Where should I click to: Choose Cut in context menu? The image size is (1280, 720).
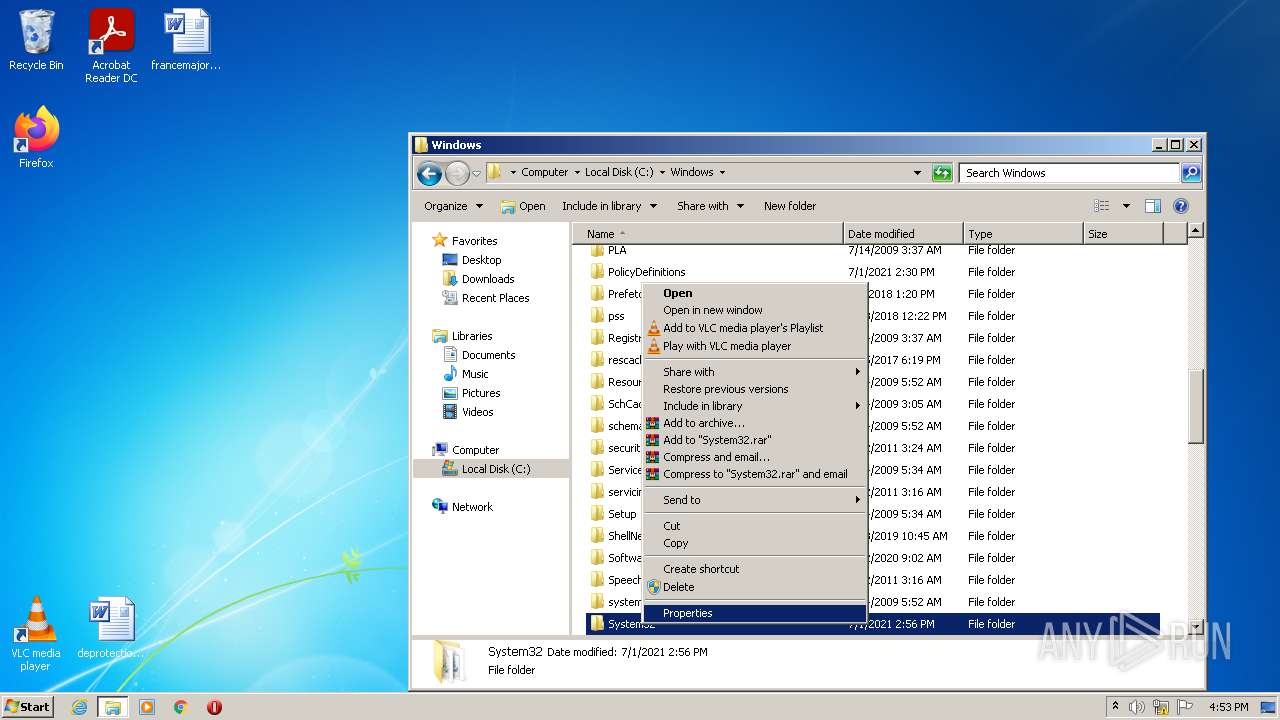(754, 526)
